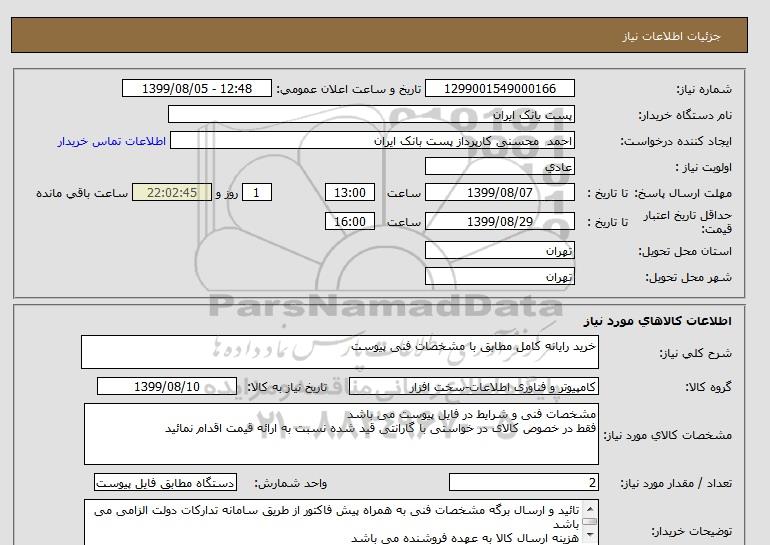Click the unit field دستگاه مطابق فایل پیوست

click(x=165, y=483)
